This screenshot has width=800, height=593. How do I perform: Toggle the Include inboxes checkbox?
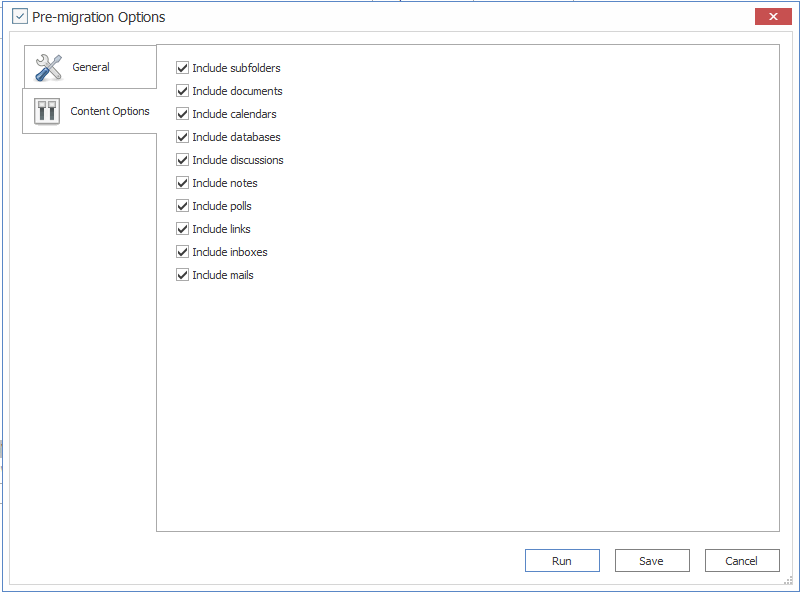[x=182, y=252]
